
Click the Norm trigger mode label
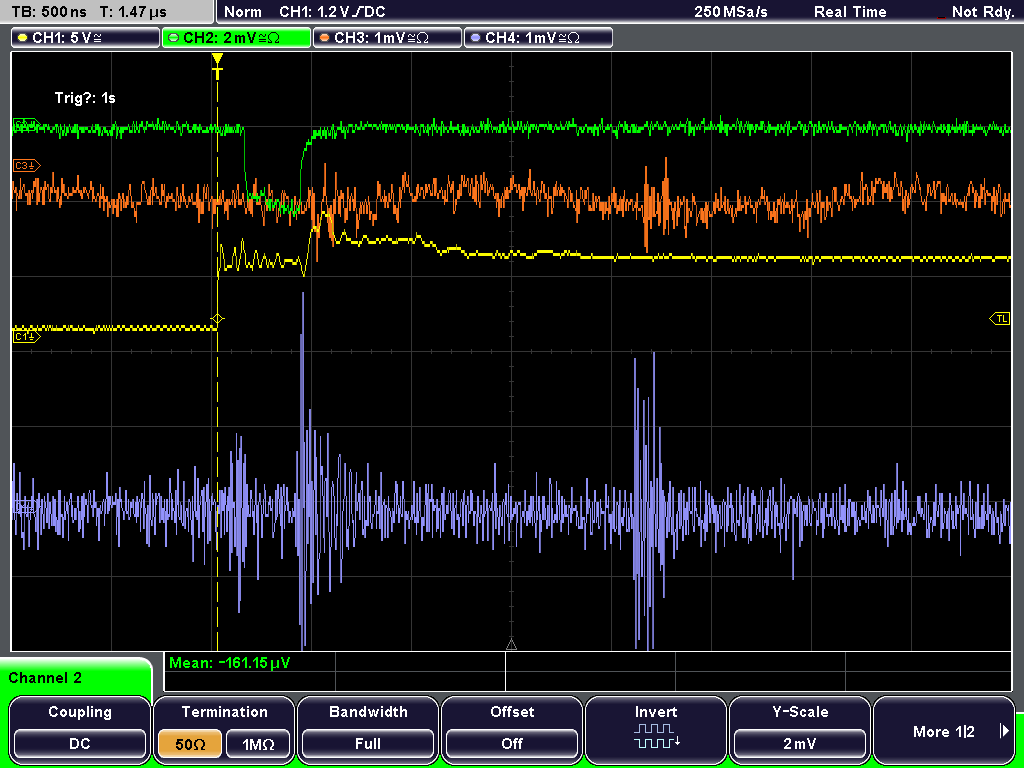point(243,12)
